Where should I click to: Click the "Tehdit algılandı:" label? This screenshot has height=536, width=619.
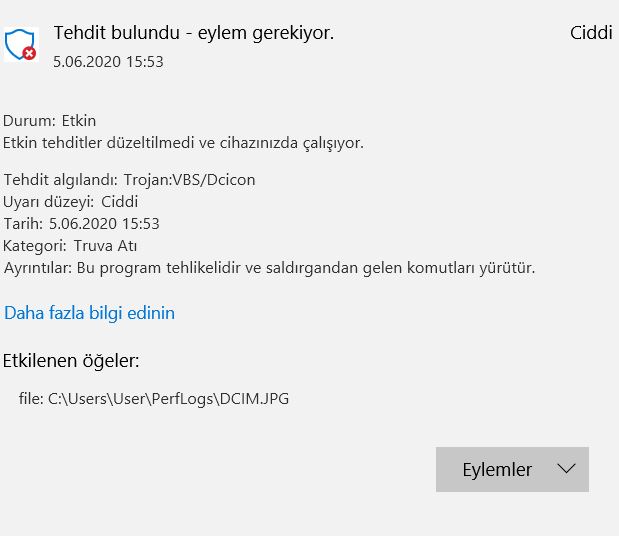pyautogui.click(x=61, y=180)
